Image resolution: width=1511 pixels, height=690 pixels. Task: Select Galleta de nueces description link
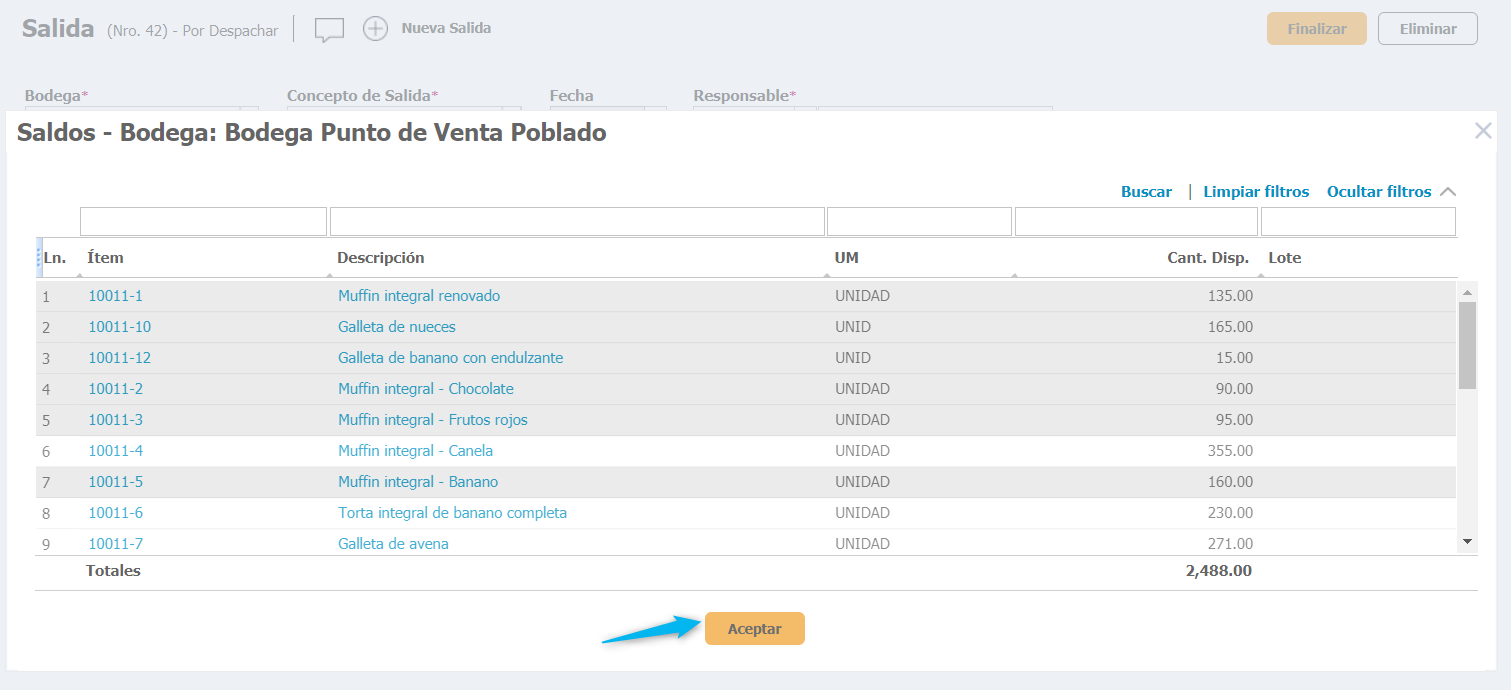[396, 327]
